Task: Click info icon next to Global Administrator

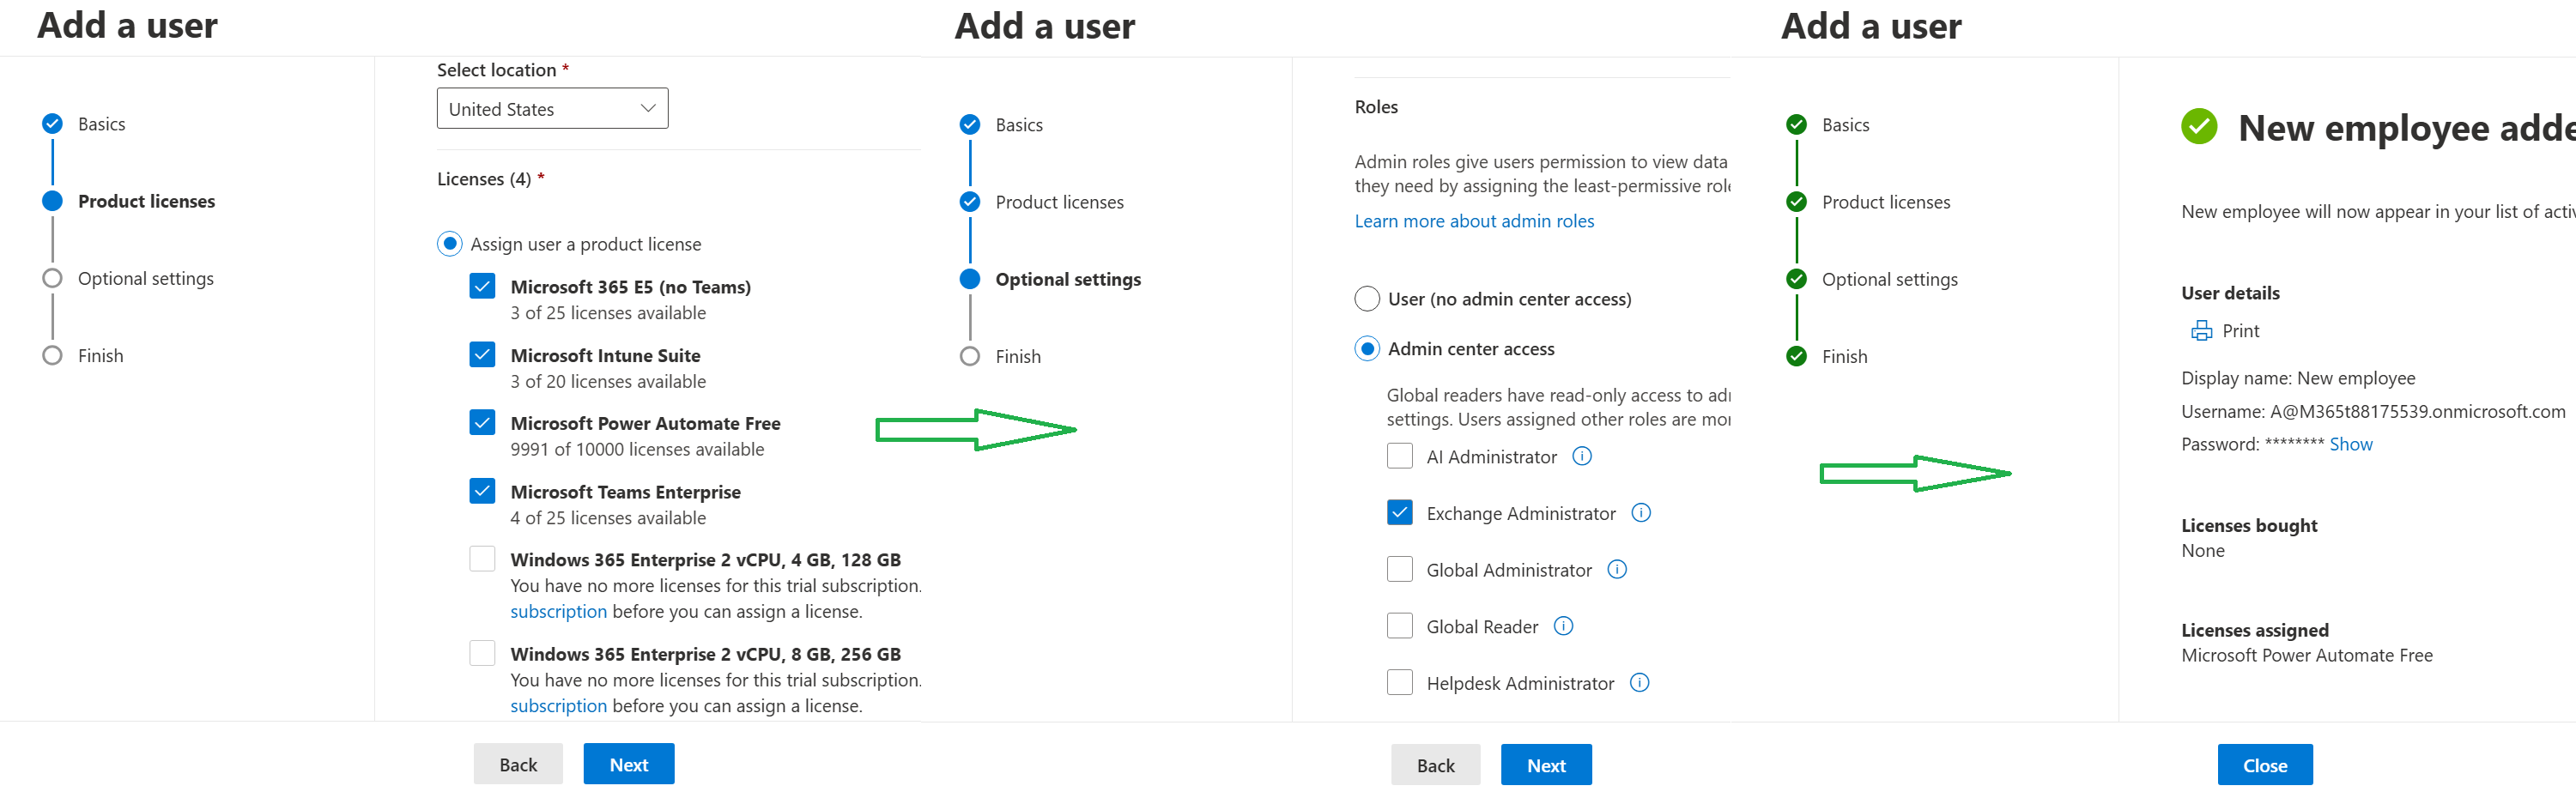Action: pos(1617,569)
